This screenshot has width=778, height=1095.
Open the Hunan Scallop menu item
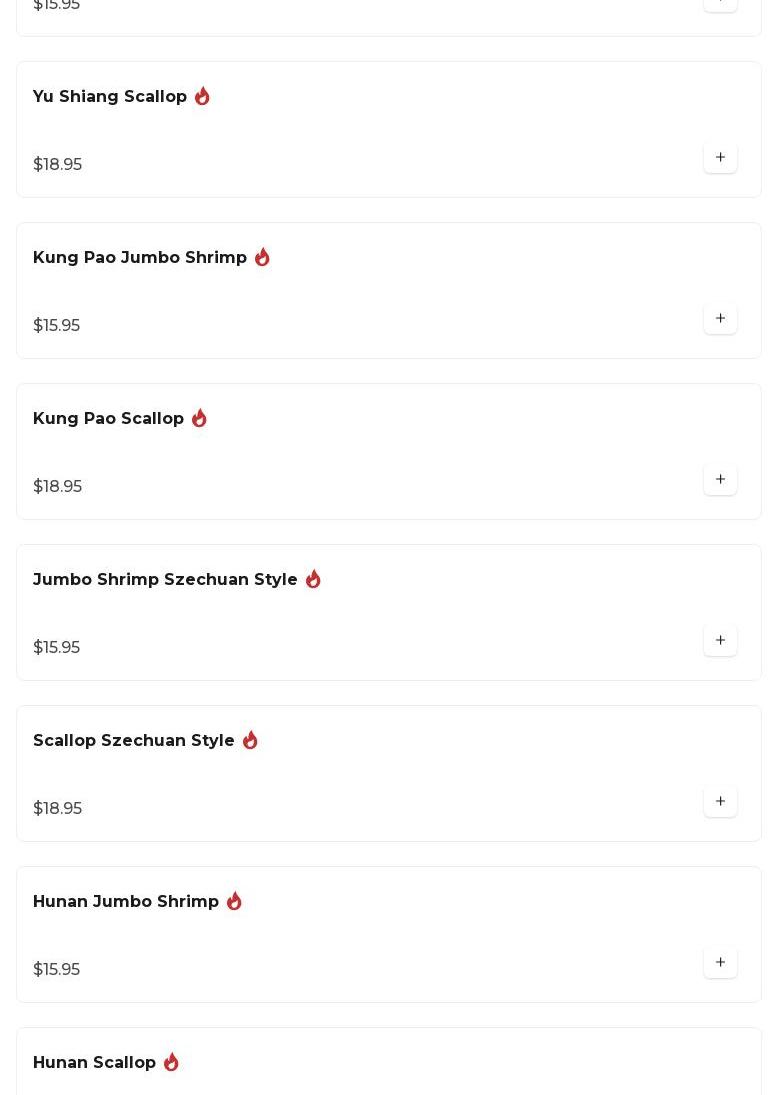(x=388, y=1061)
